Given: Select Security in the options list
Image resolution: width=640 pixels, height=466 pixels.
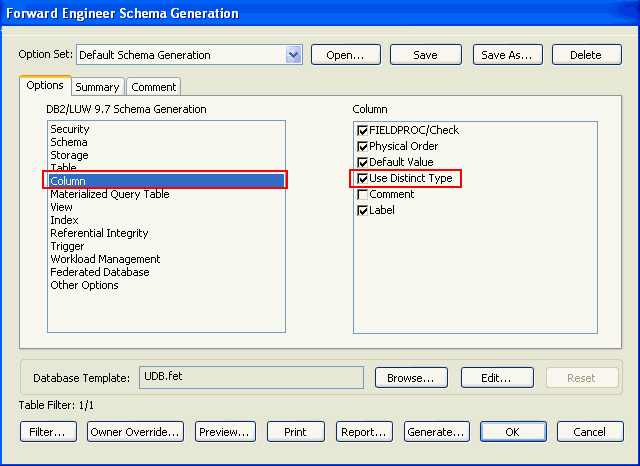Looking at the screenshot, I should (x=70, y=129).
